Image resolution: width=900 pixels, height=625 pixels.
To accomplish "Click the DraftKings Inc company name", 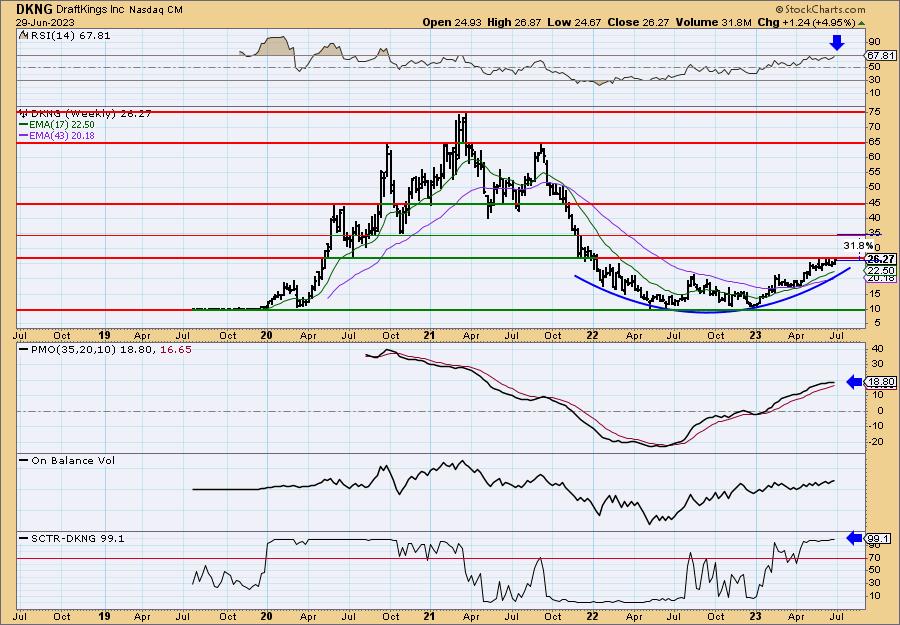I will click(x=91, y=10).
